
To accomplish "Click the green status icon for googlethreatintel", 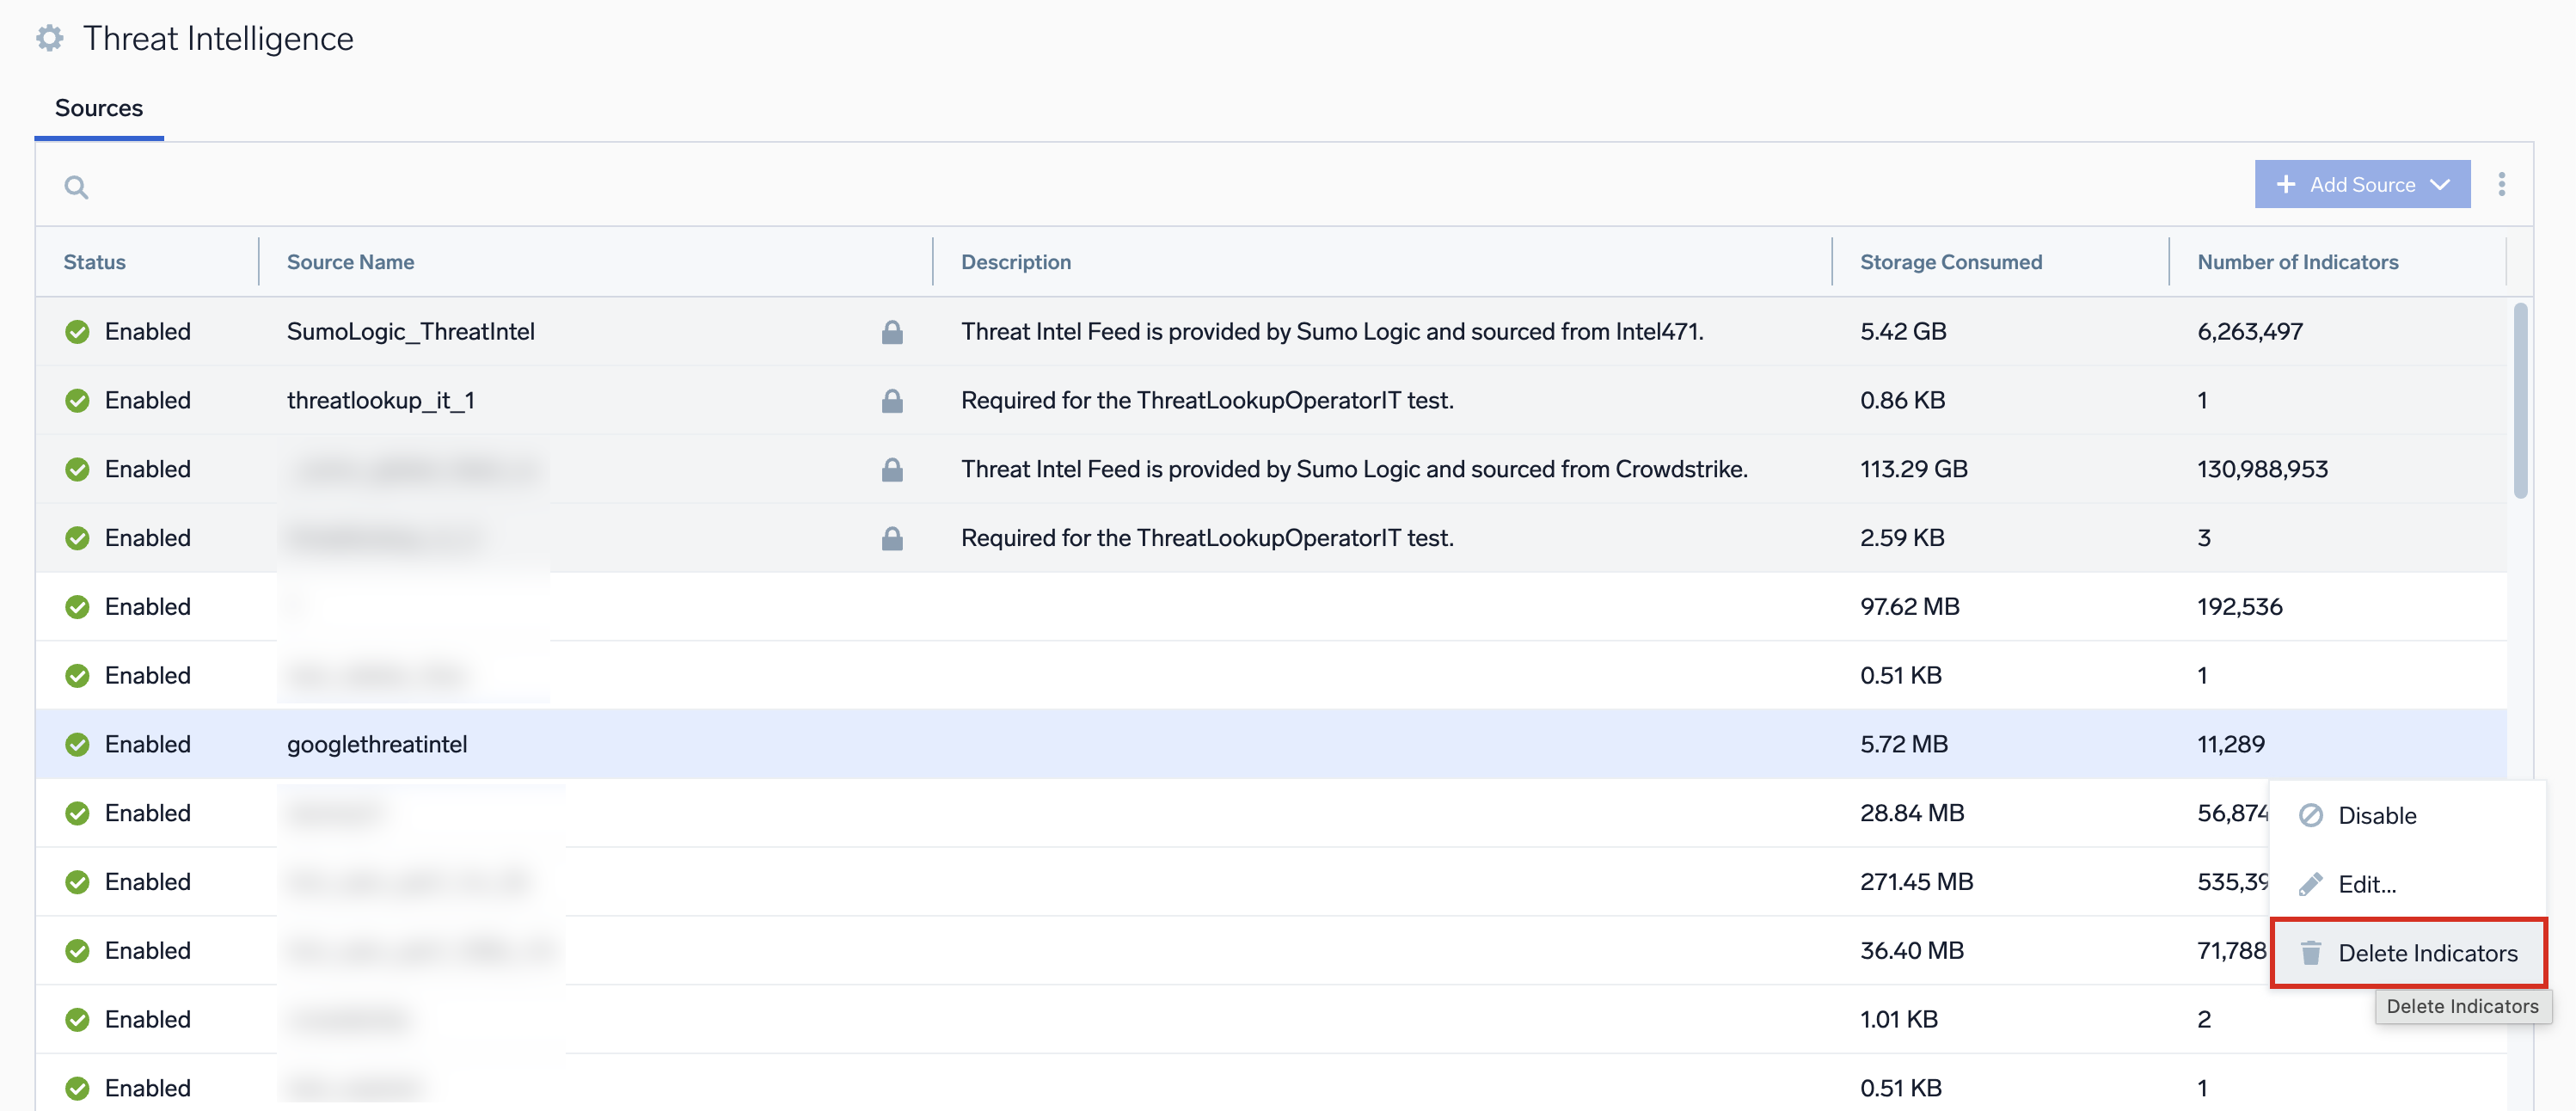I will 77,745.
